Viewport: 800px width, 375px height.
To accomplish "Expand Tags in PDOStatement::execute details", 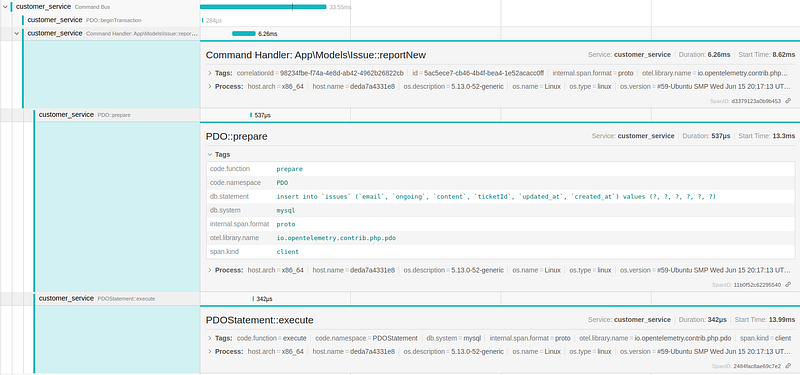I will pyautogui.click(x=220, y=338).
